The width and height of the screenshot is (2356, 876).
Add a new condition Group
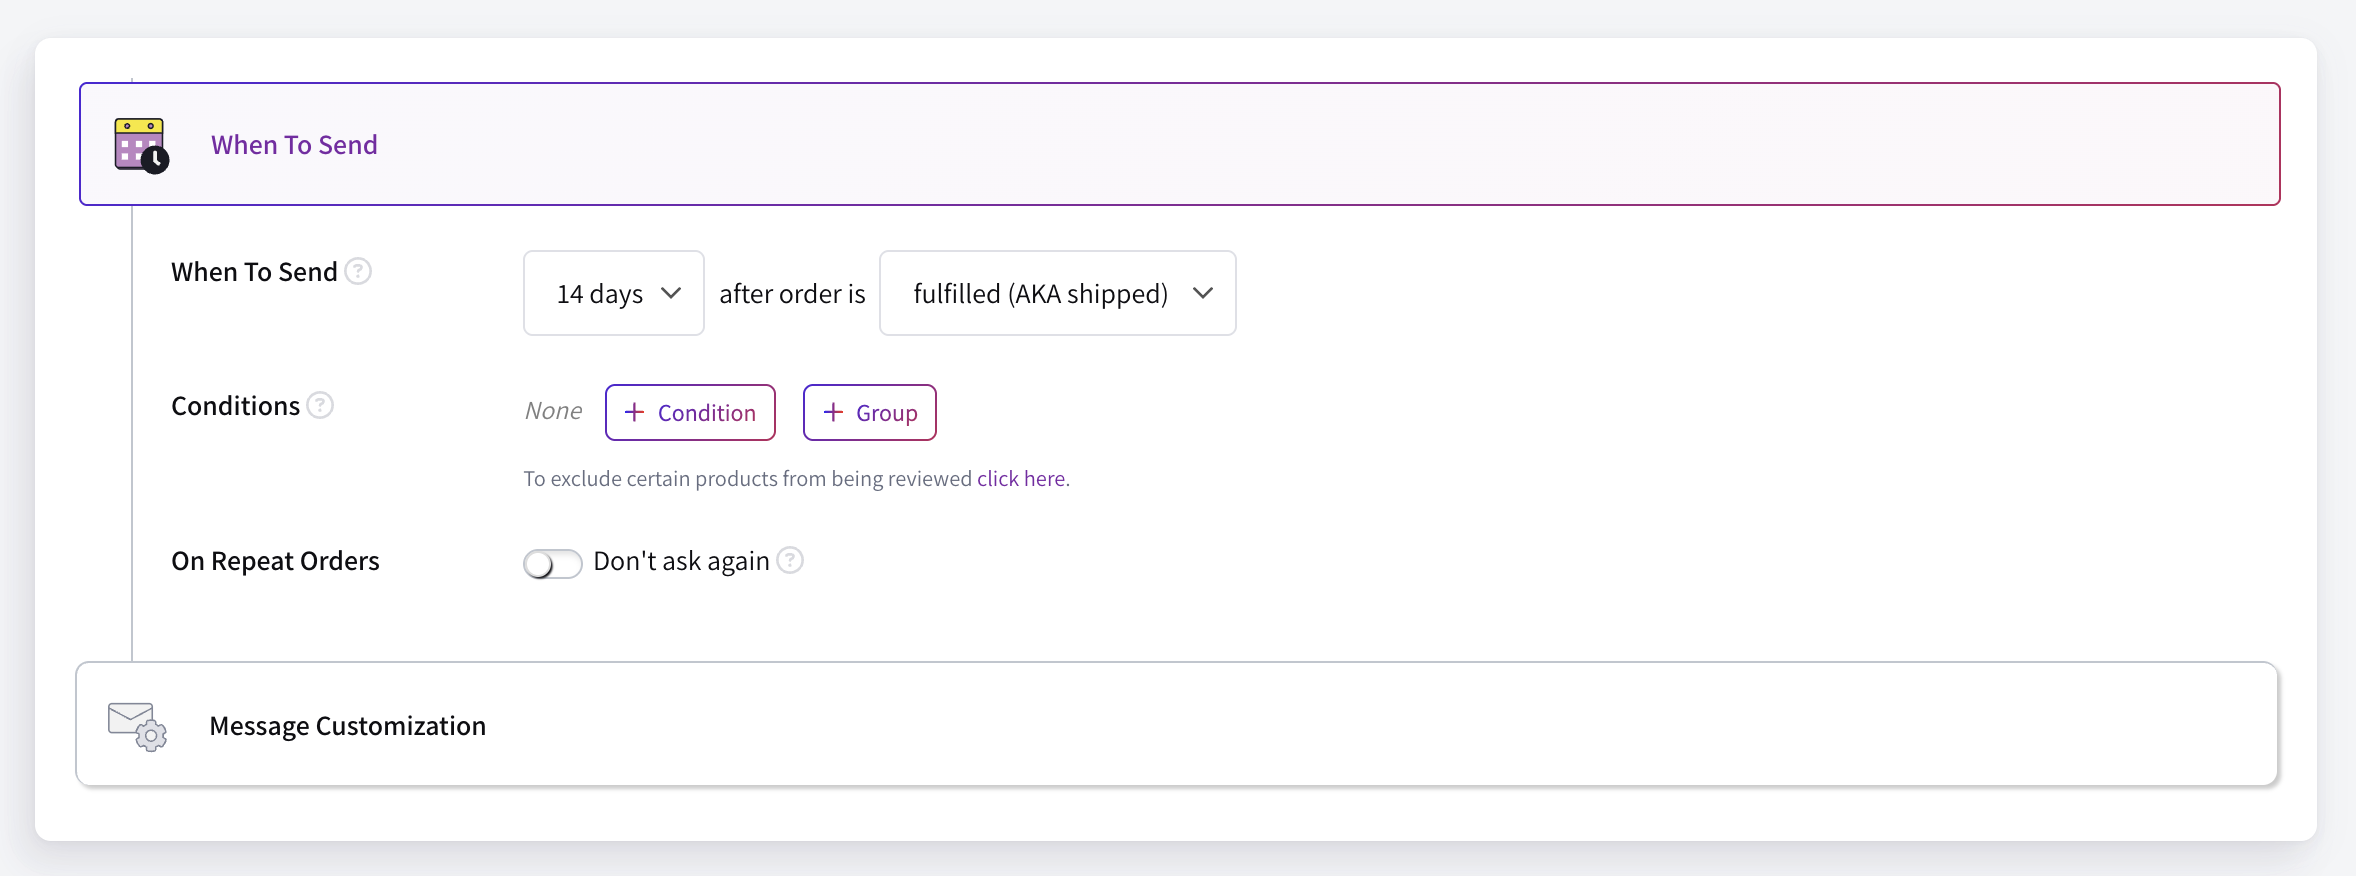[869, 412]
